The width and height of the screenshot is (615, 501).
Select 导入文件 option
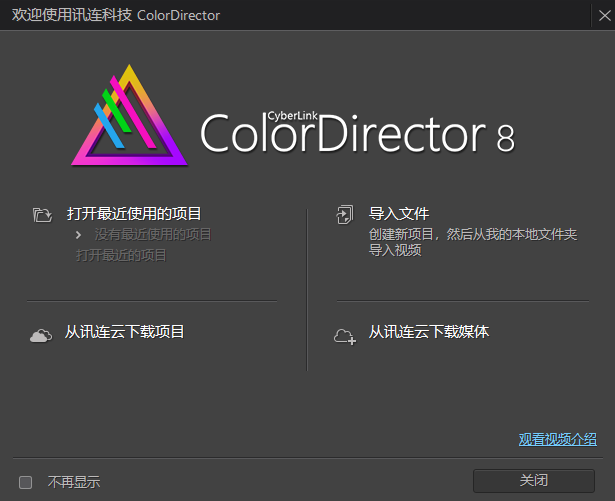[399, 214]
